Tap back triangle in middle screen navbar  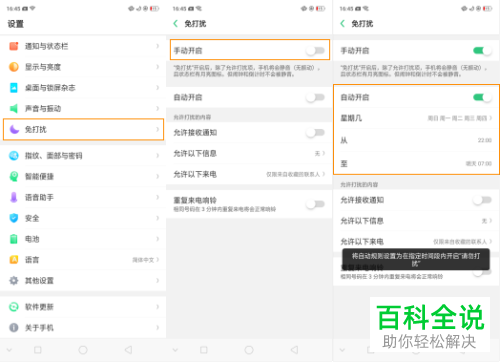[294, 350]
